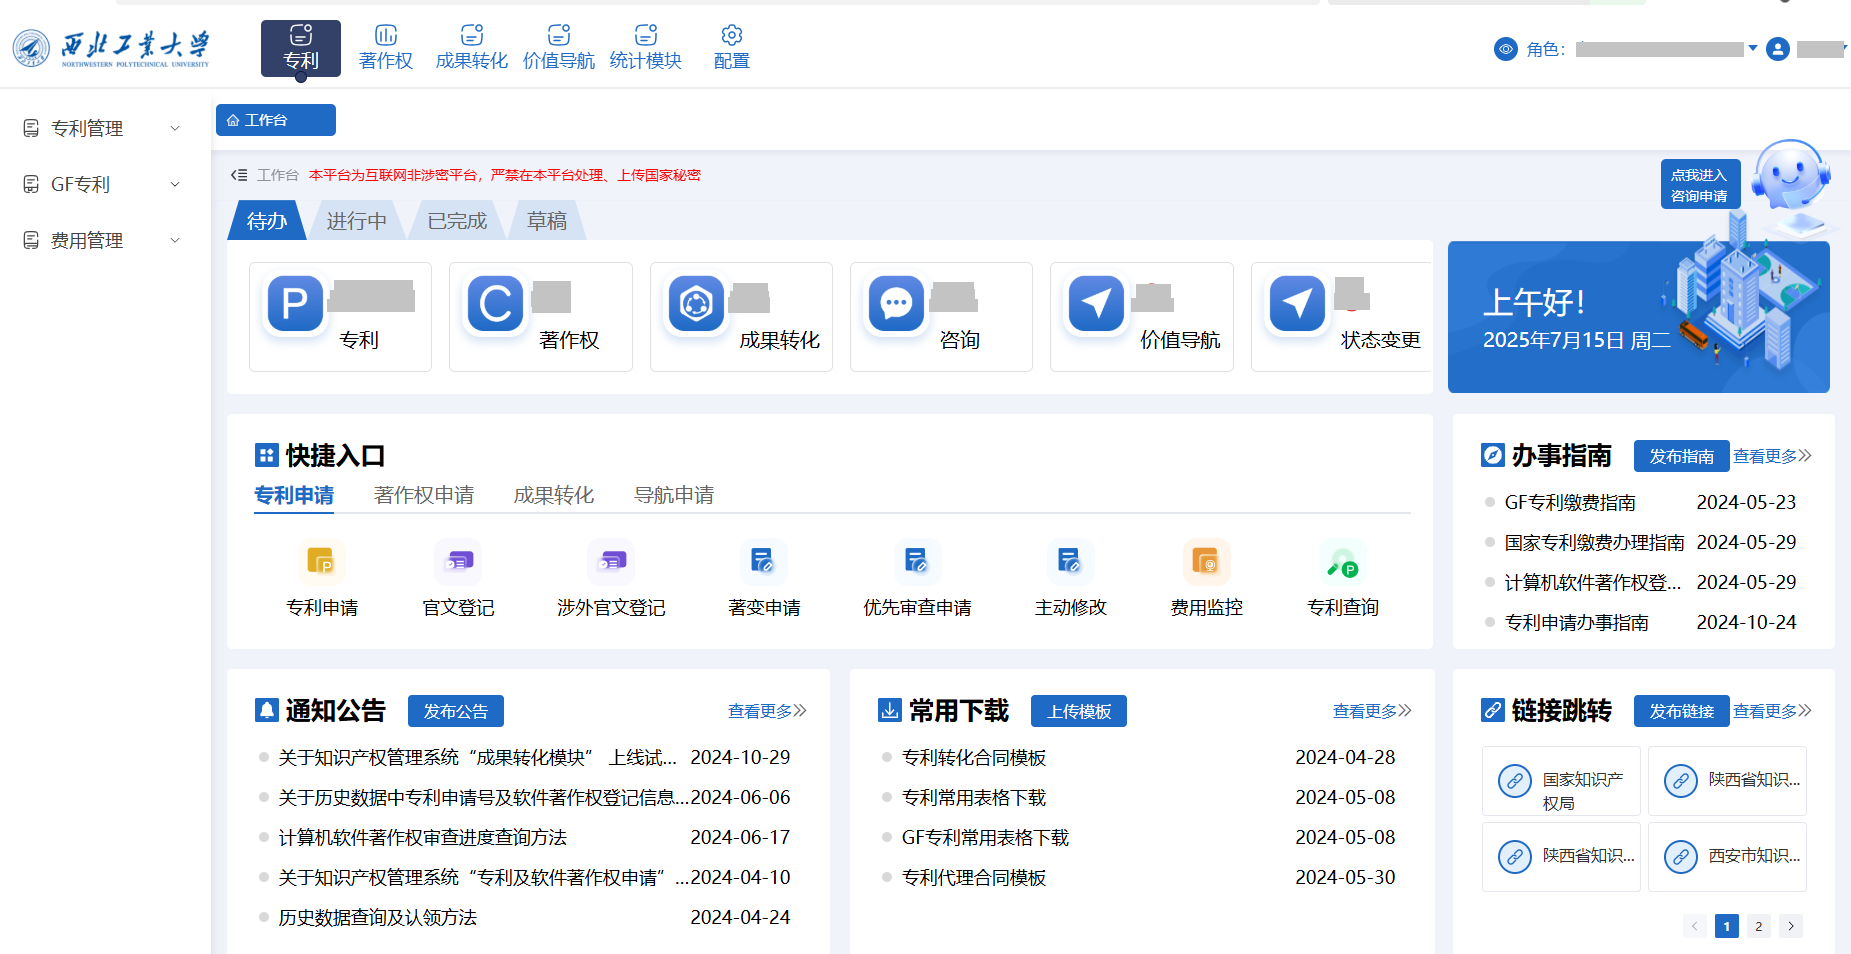This screenshot has height=954, width=1851.
Task: Open the 专利申请 quick entry icon
Action: 321,563
